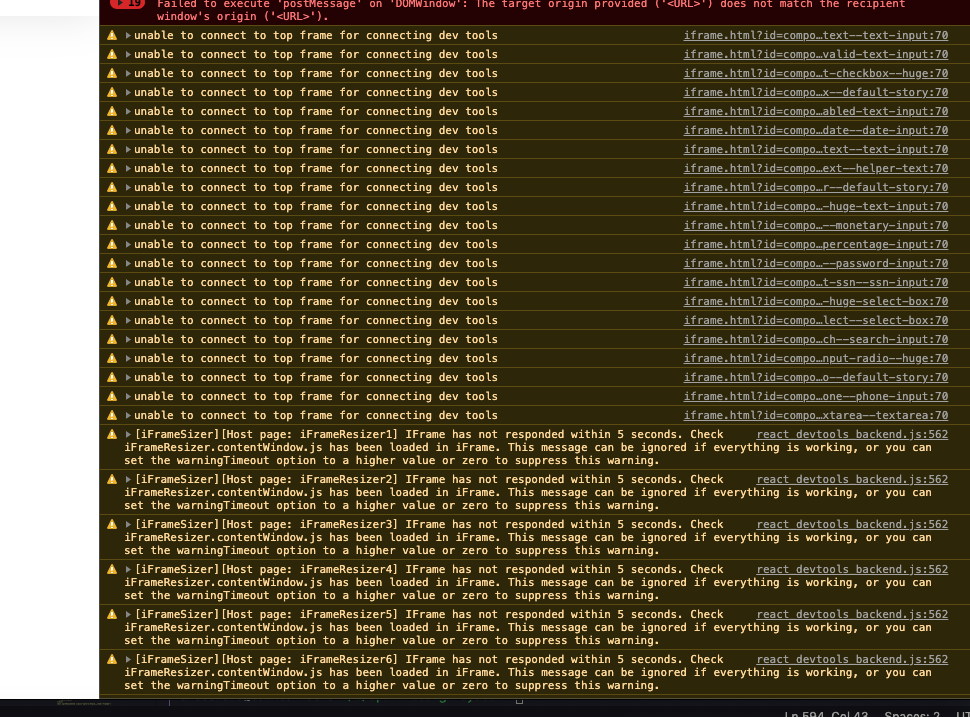Open the compo…percentage-input:70 source link
The height and width of the screenshot is (717, 970).
click(815, 244)
